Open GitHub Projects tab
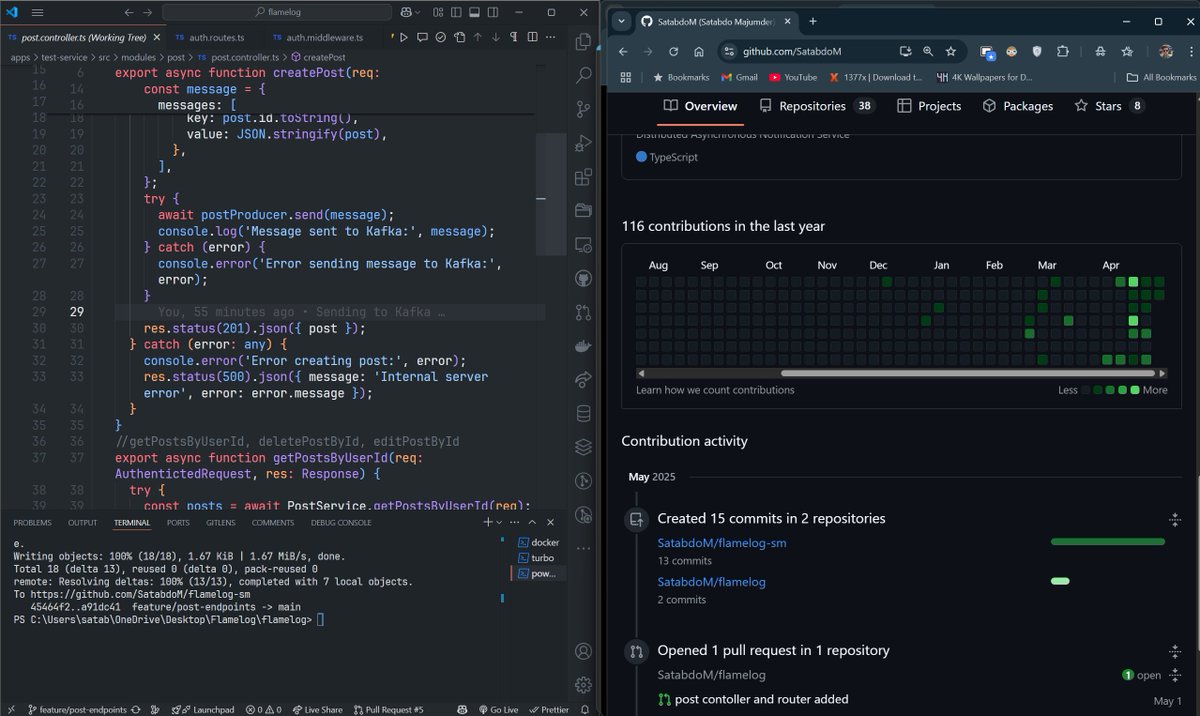This screenshot has width=1200, height=716. [x=929, y=106]
